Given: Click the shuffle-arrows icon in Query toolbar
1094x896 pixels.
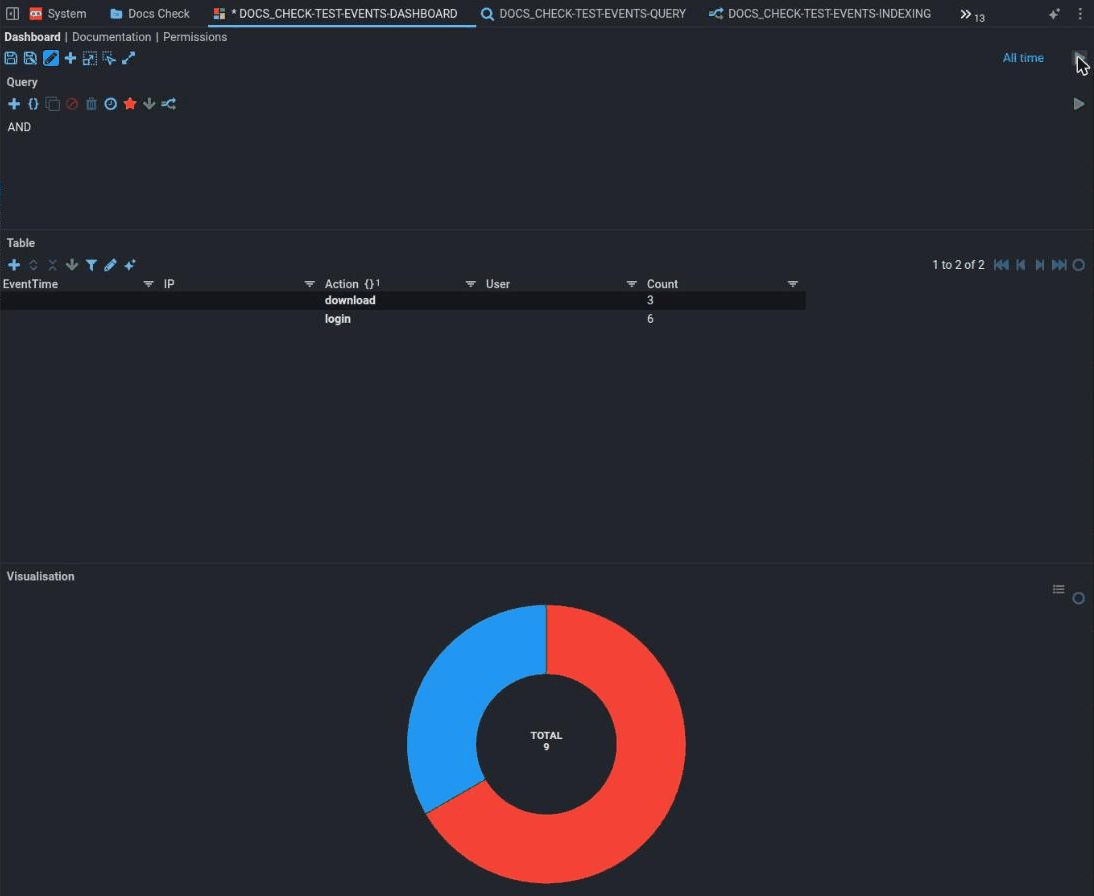Looking at the screenshot, I should coord(169,104).
